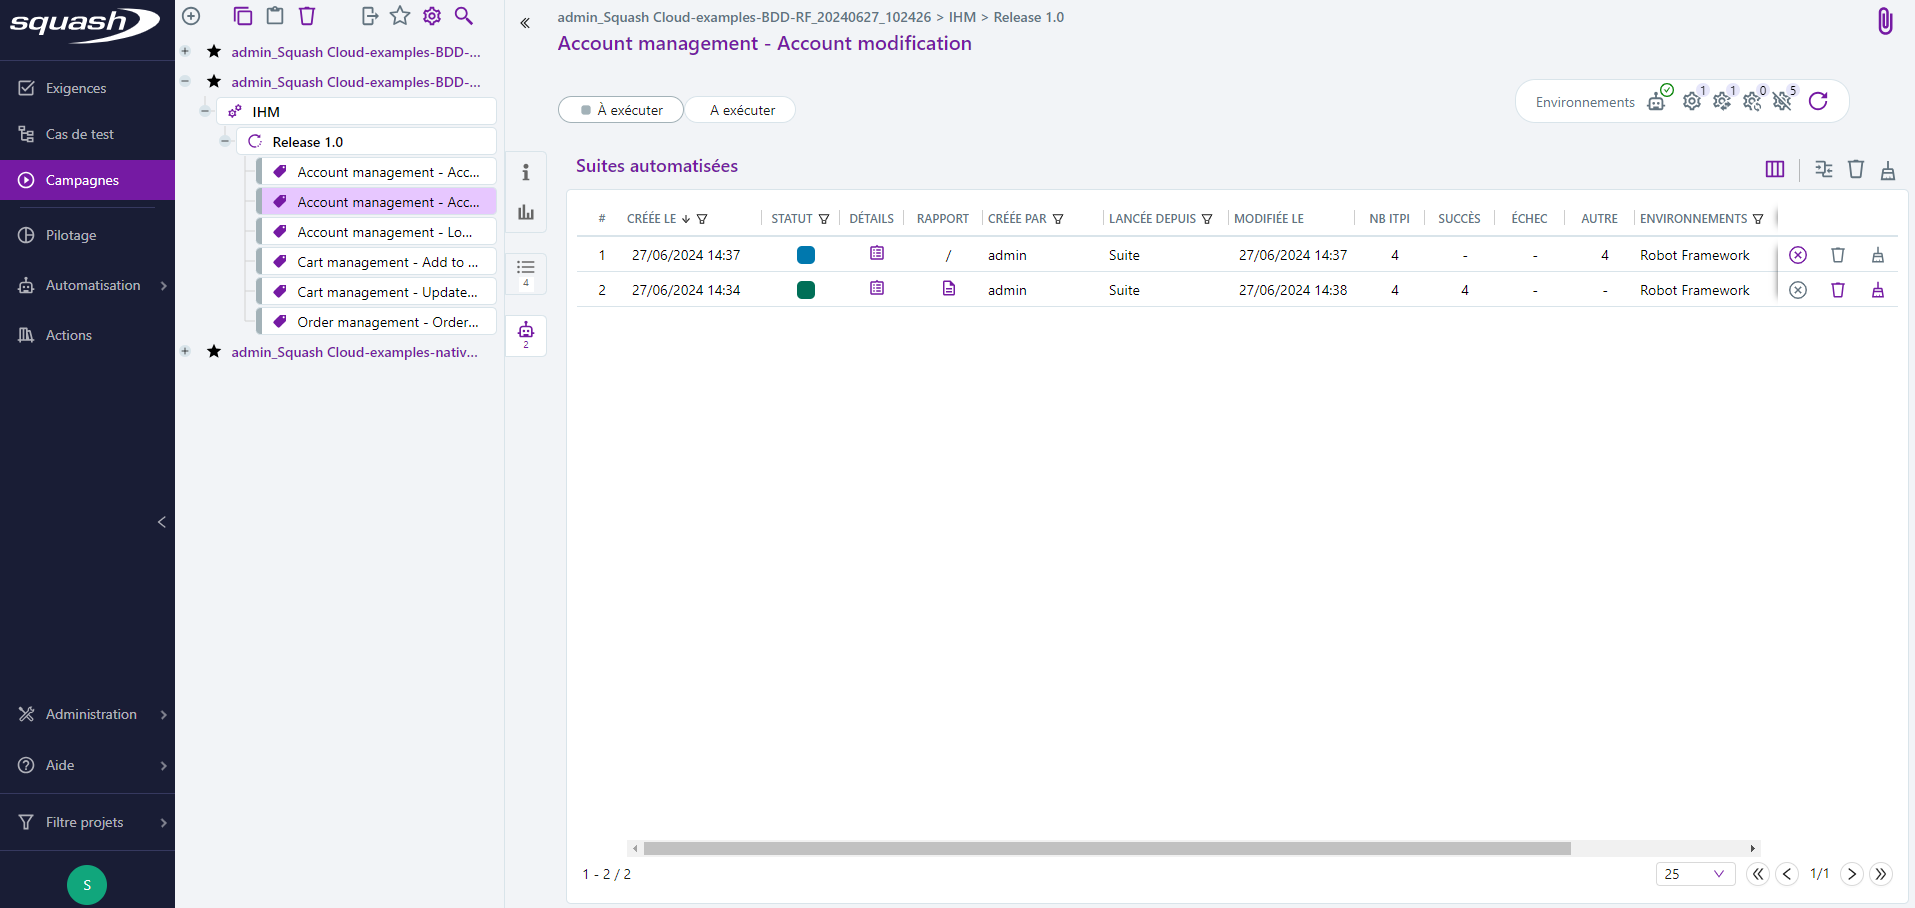Click the blue status swatch in row 1

point(805,255)
